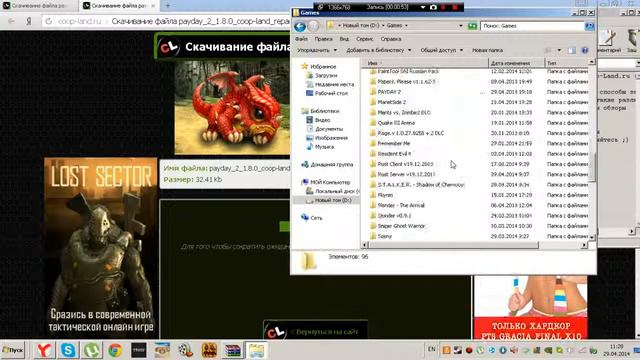Image resolution: width=640 pixels, height=360 pixels.
Task: Open WinRAR from the taskbar
Action: coord(233,350)
